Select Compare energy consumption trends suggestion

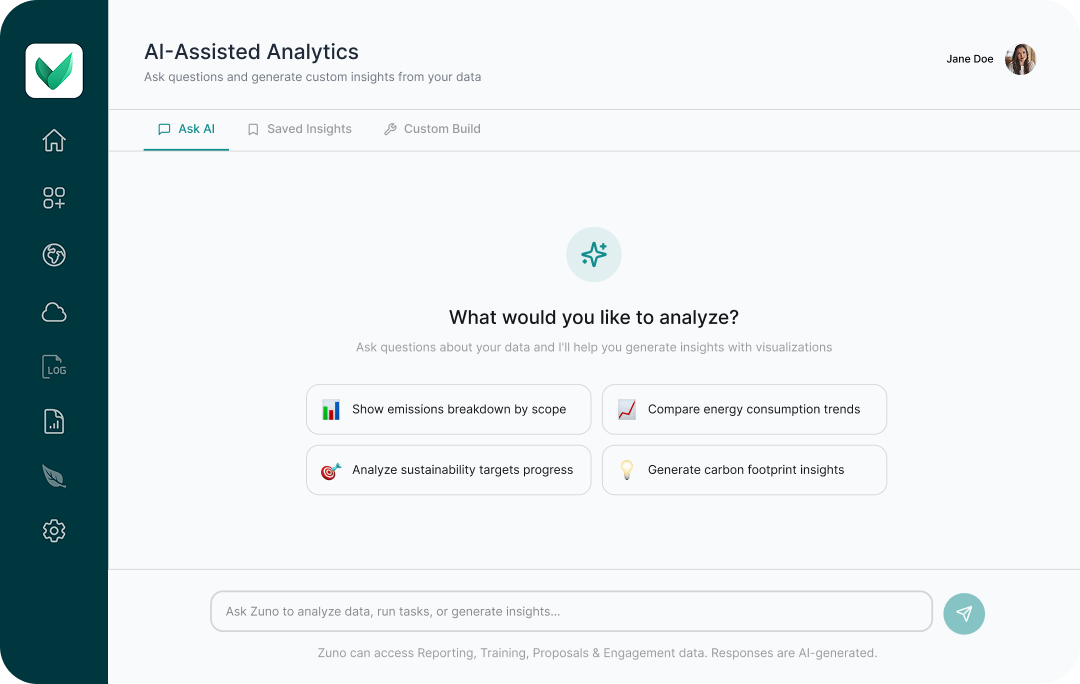click(x=744, y=409)
